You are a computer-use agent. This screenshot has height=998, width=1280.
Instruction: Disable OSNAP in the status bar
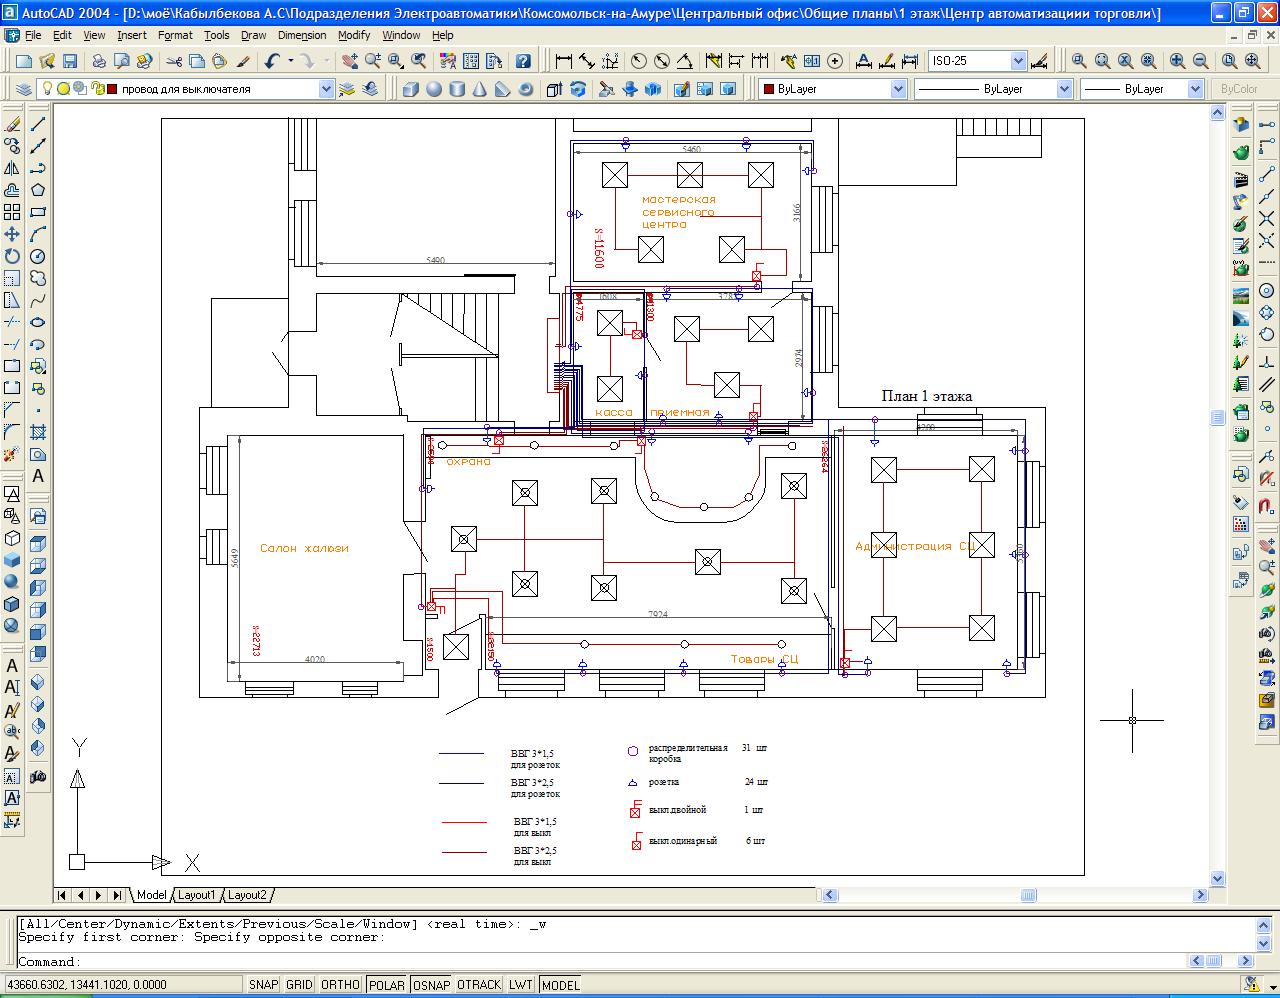[x=431, y=985]
